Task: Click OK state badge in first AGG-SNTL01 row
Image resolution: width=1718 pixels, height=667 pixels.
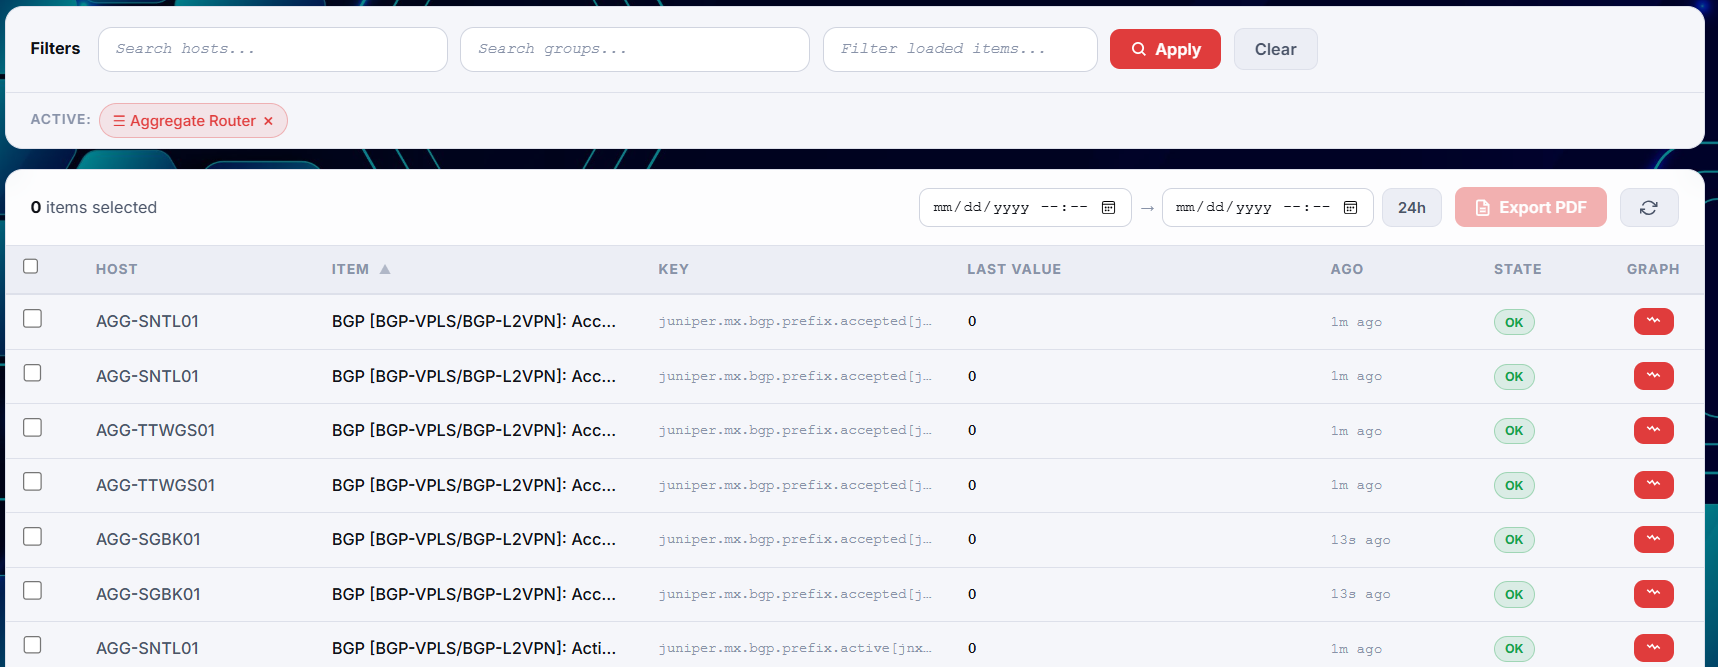Action: tap(1514, 322)
